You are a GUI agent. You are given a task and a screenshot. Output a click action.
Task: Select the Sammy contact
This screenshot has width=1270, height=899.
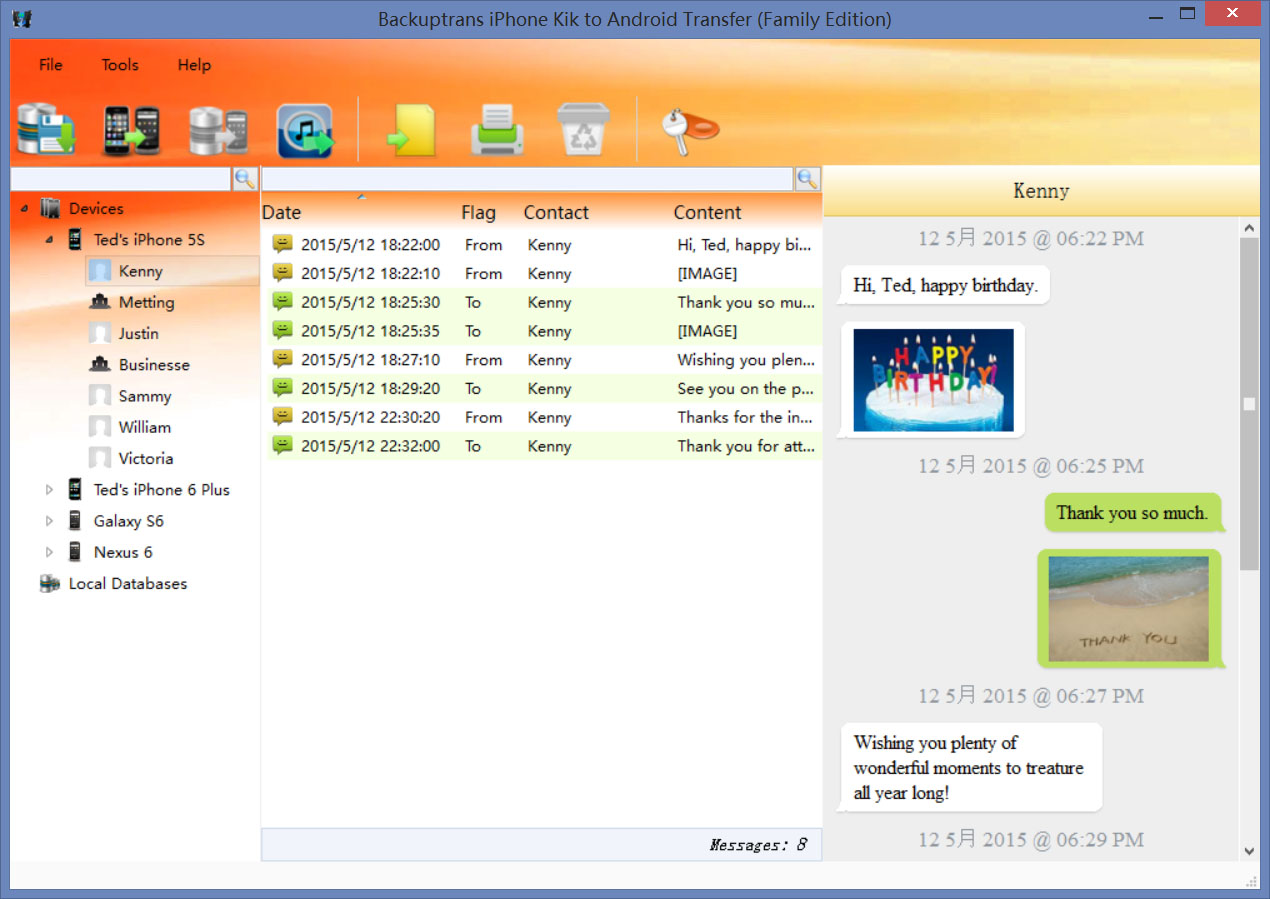point(144,396)
